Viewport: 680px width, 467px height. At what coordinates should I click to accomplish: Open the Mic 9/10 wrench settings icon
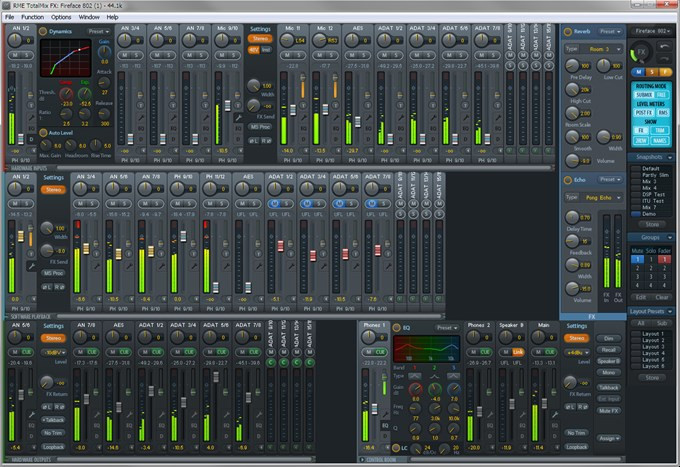(238, 117)
